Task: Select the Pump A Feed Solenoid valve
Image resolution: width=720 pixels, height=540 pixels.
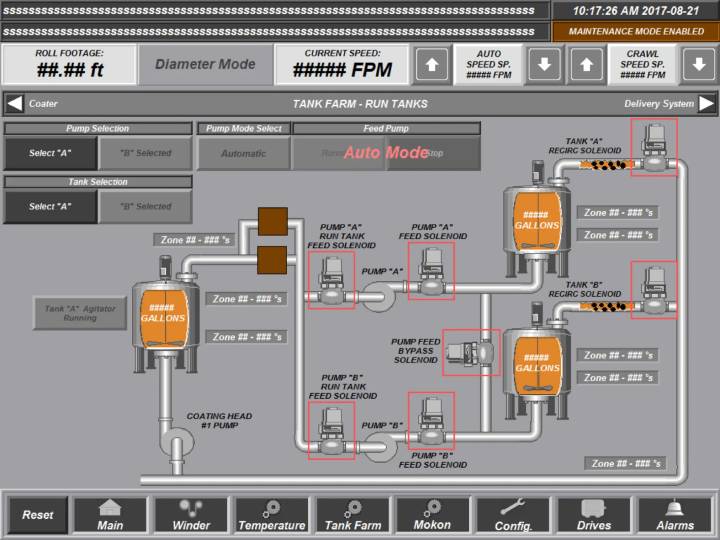Action: 431,271
